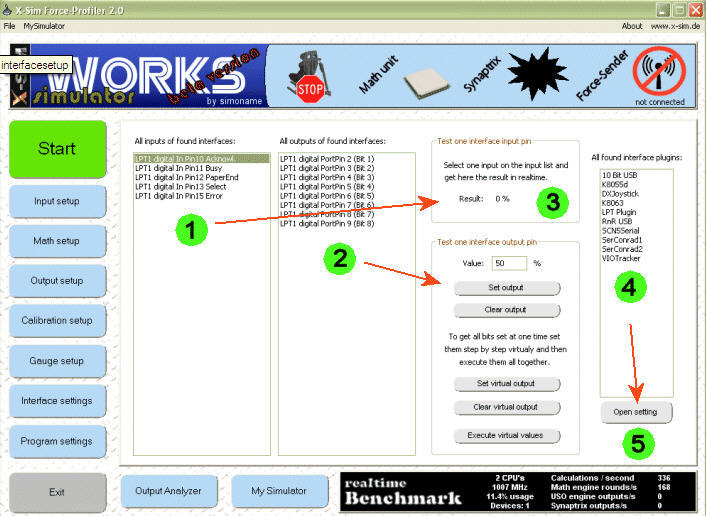Click the Open setting button

coord(637,412)
